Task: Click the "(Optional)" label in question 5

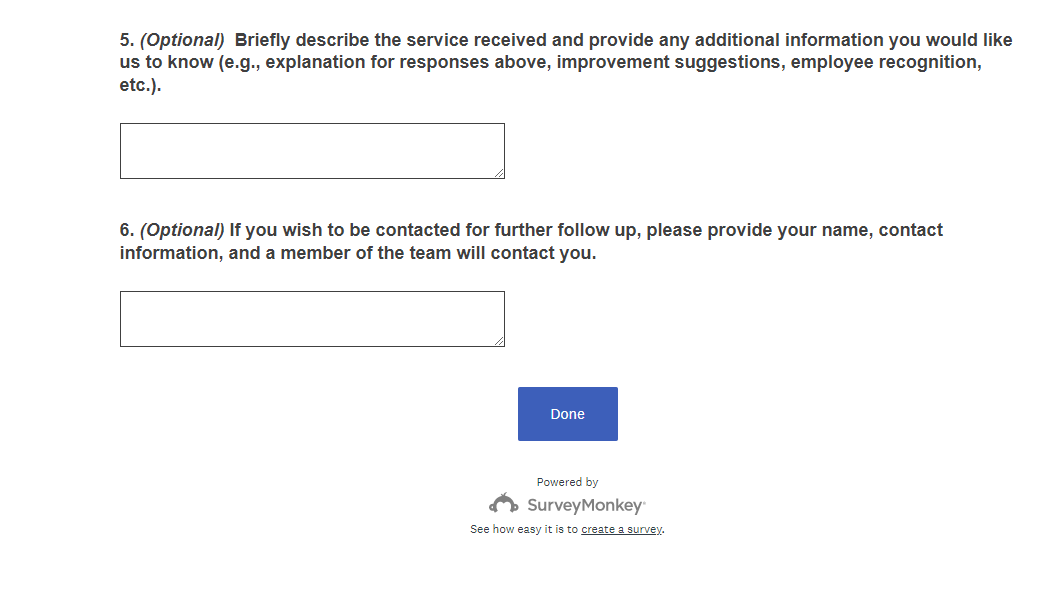Action: (x=182, y=41)
